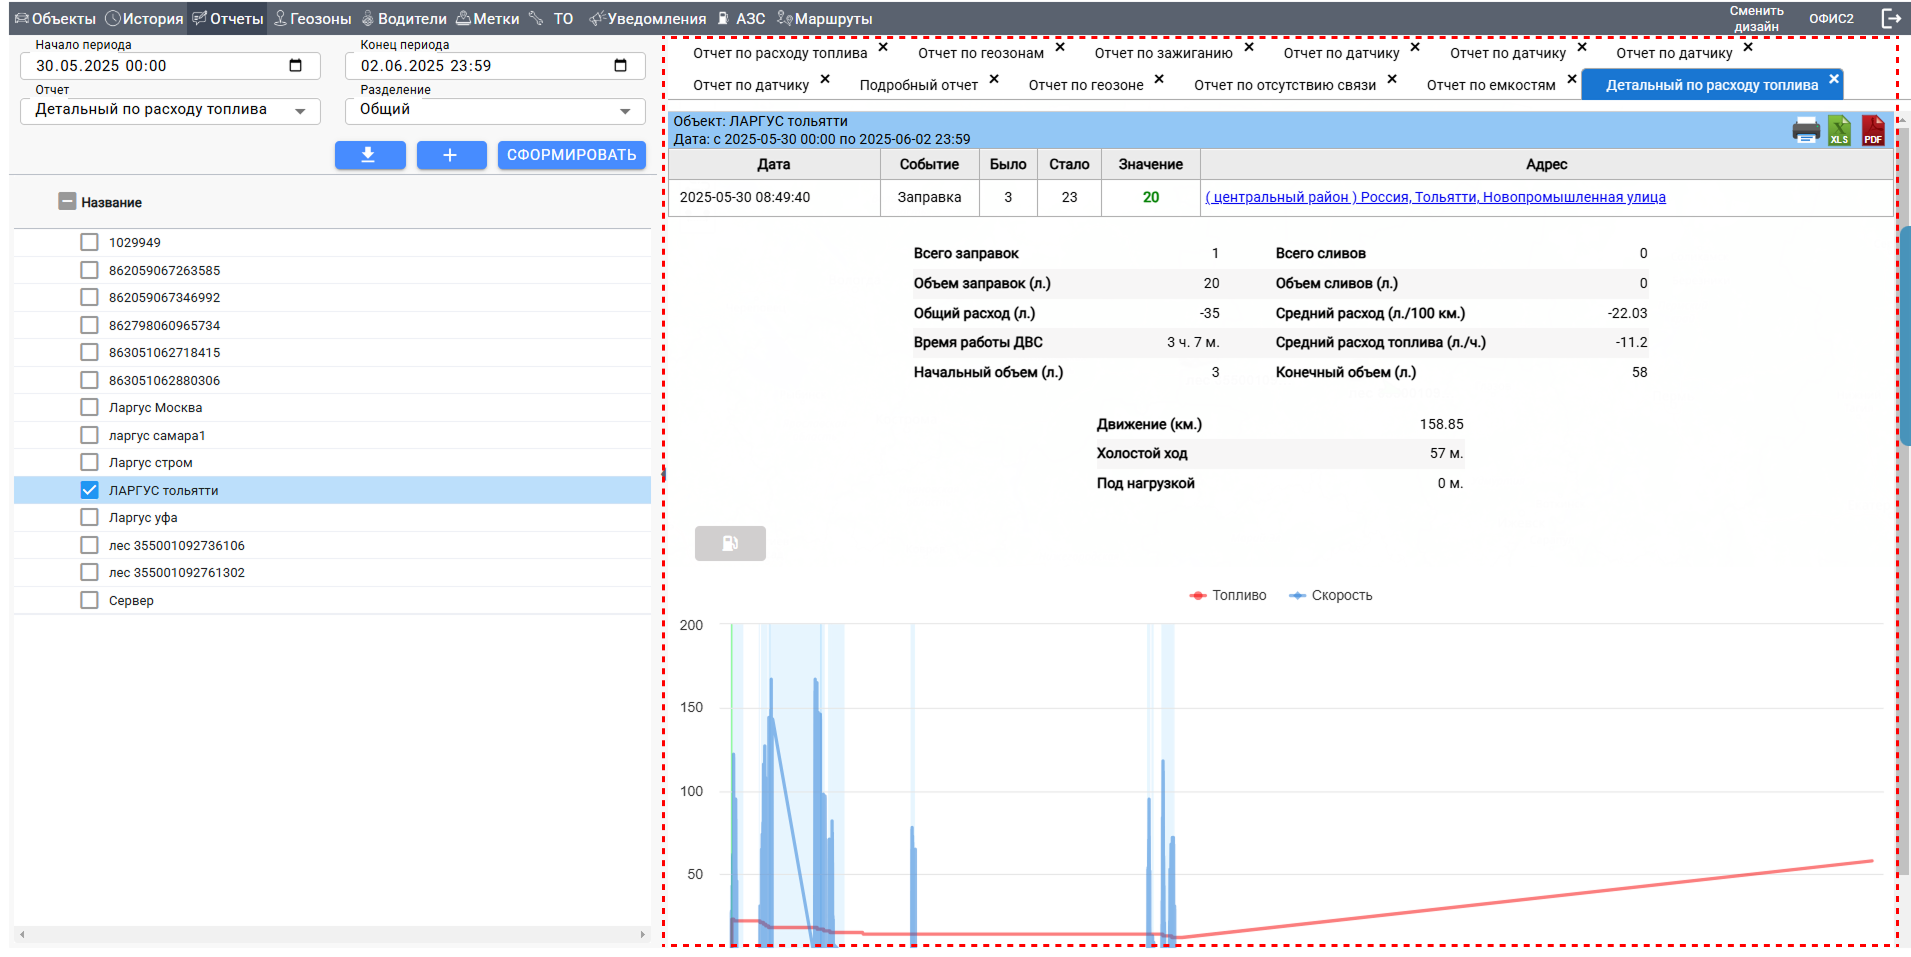Viewport: 1911px width, 957px height.
Task: Click the download arrow button
Action: pos(369,155)
